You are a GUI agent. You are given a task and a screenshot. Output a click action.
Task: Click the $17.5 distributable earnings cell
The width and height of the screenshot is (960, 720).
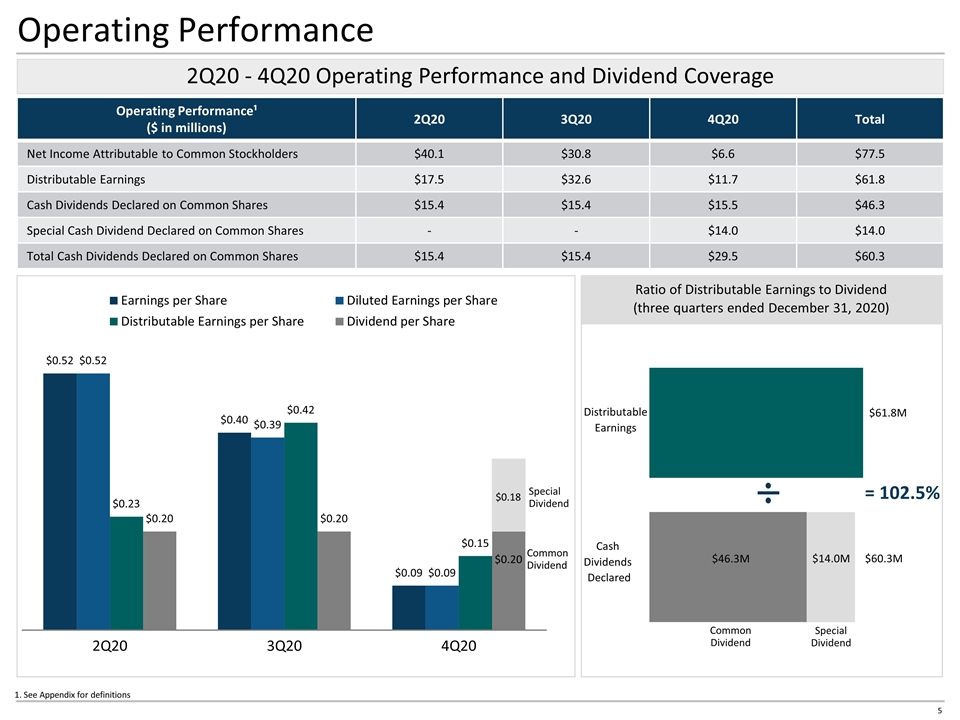429,180
